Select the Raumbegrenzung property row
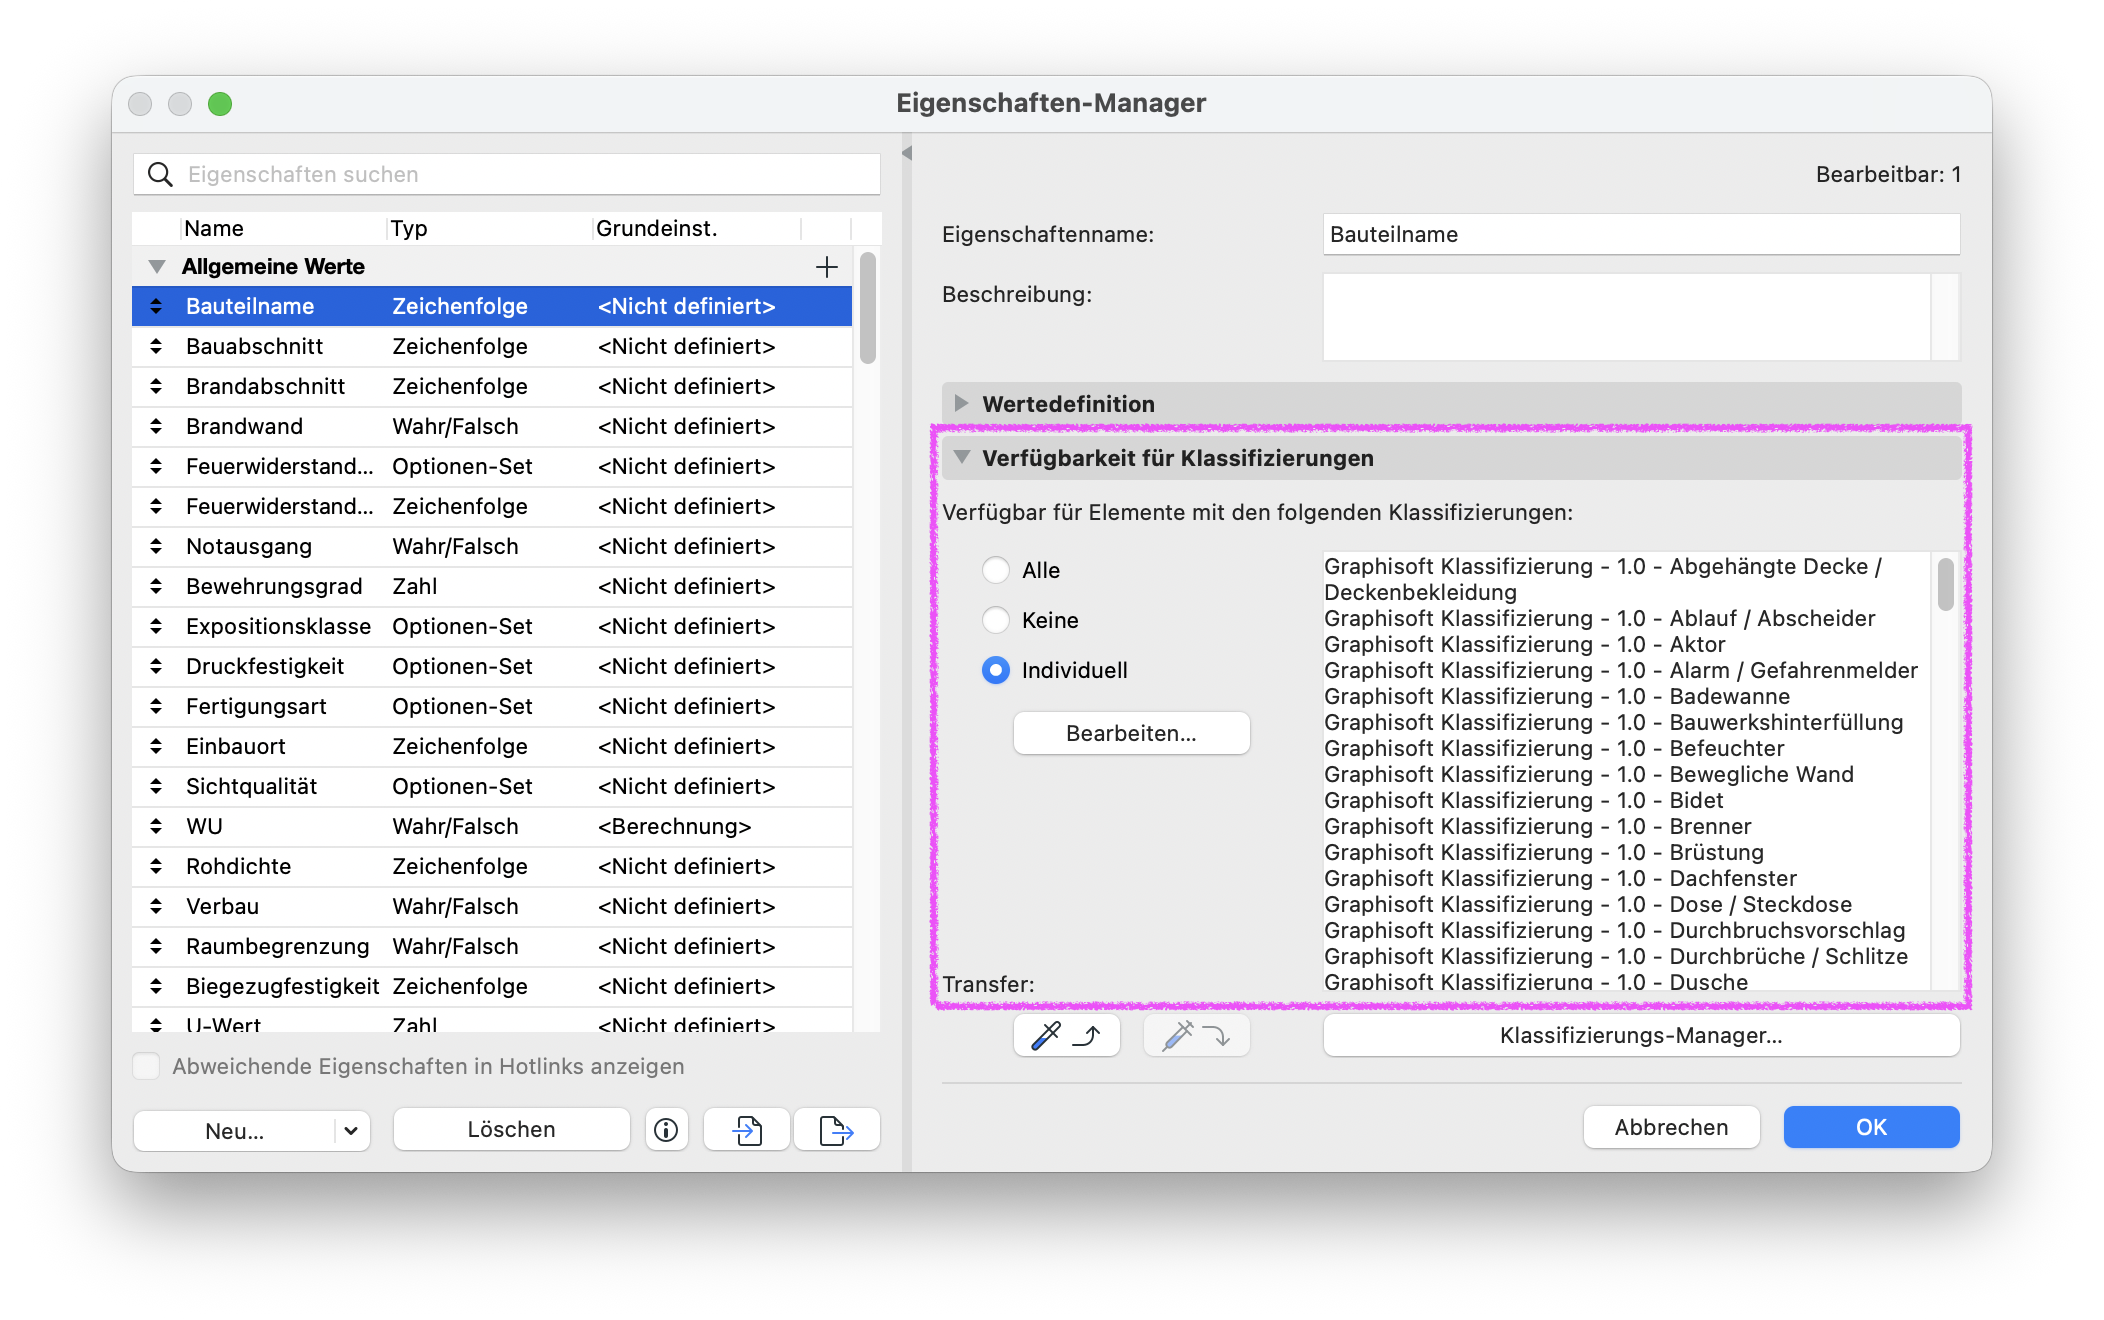Viewport: 2104px width, 1320px height. pos(492,946)
